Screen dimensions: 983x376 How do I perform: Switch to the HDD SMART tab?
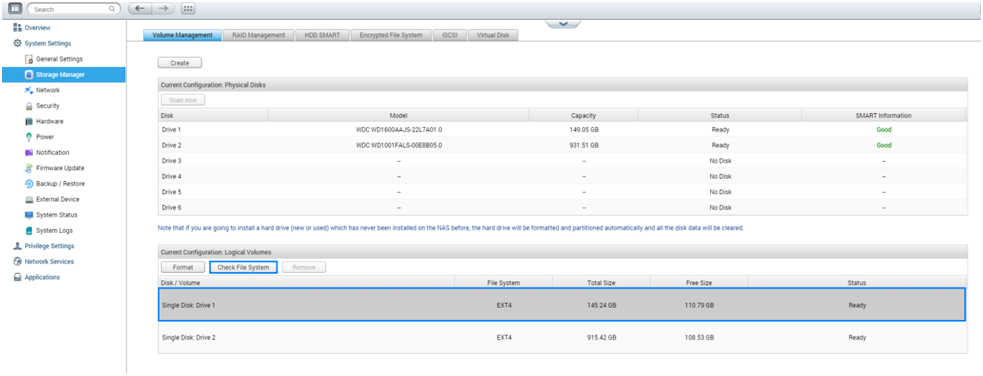(322, 35)
